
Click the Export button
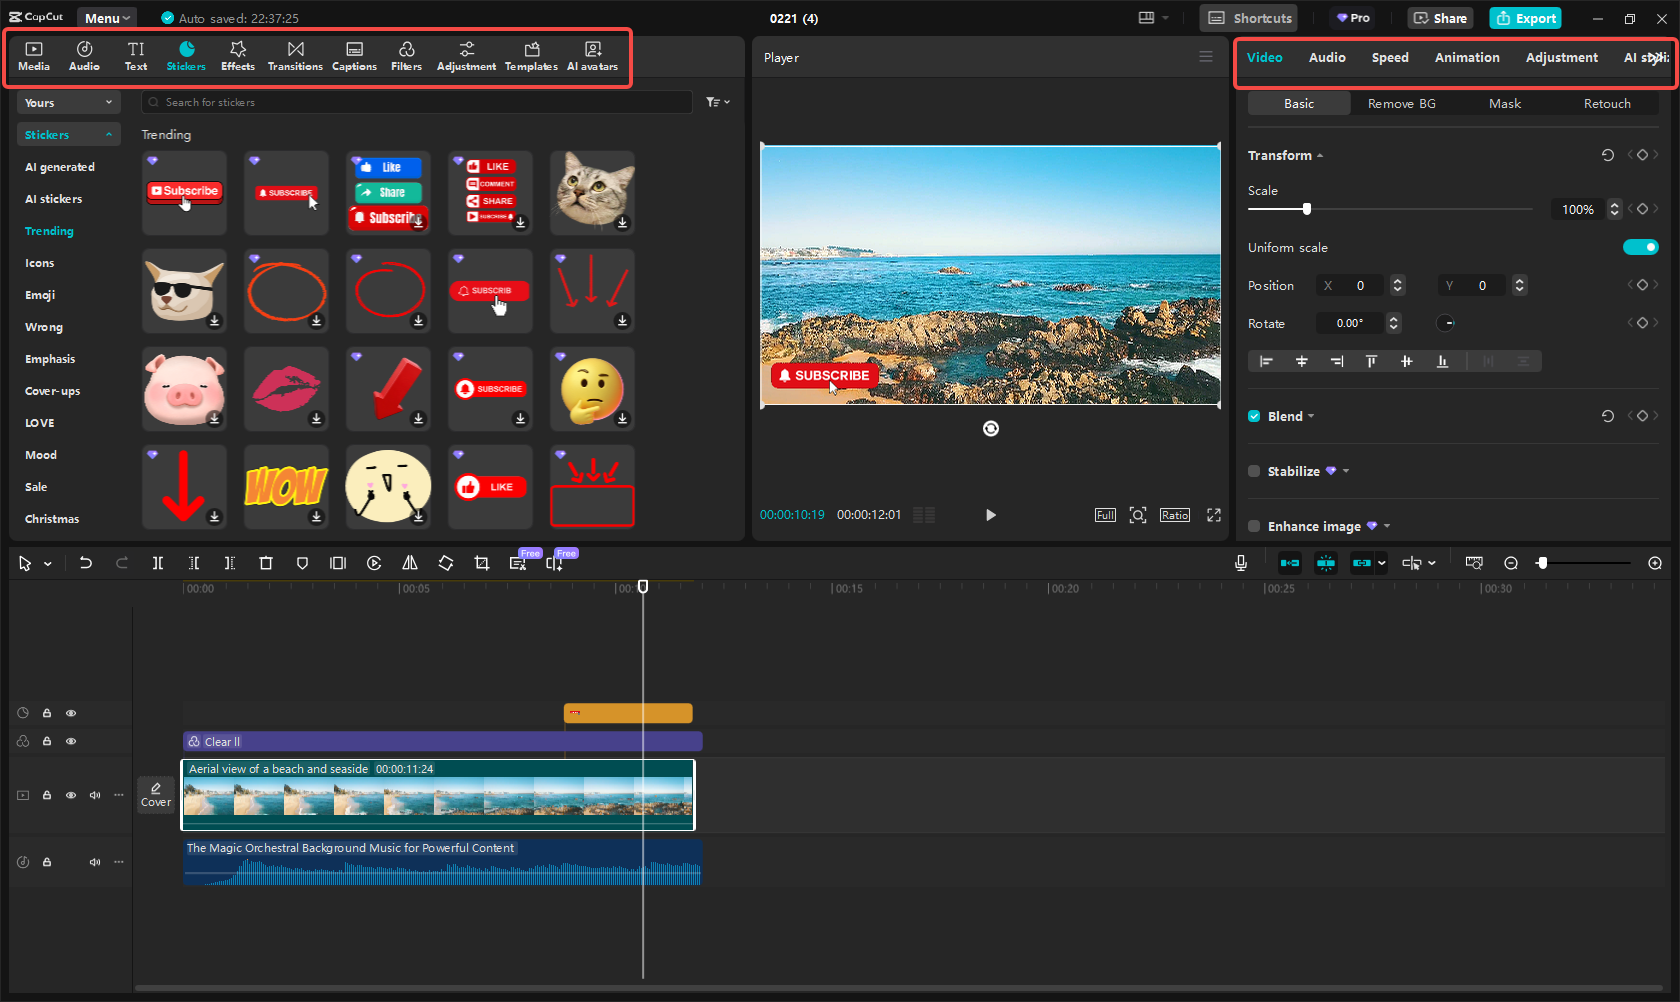tap(1525, 18)
